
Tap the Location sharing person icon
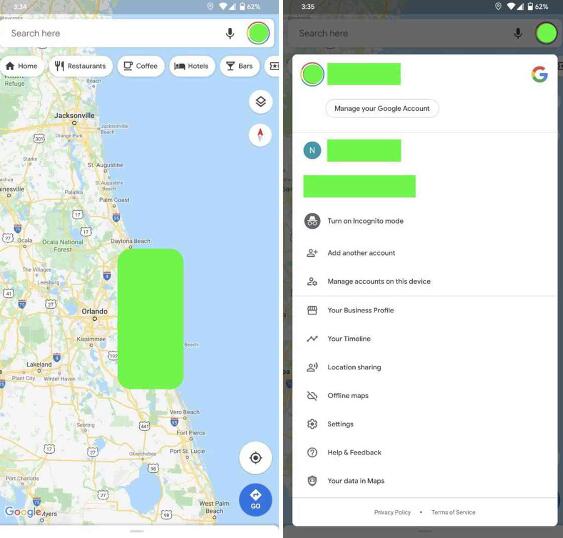(x=312, y=367)
